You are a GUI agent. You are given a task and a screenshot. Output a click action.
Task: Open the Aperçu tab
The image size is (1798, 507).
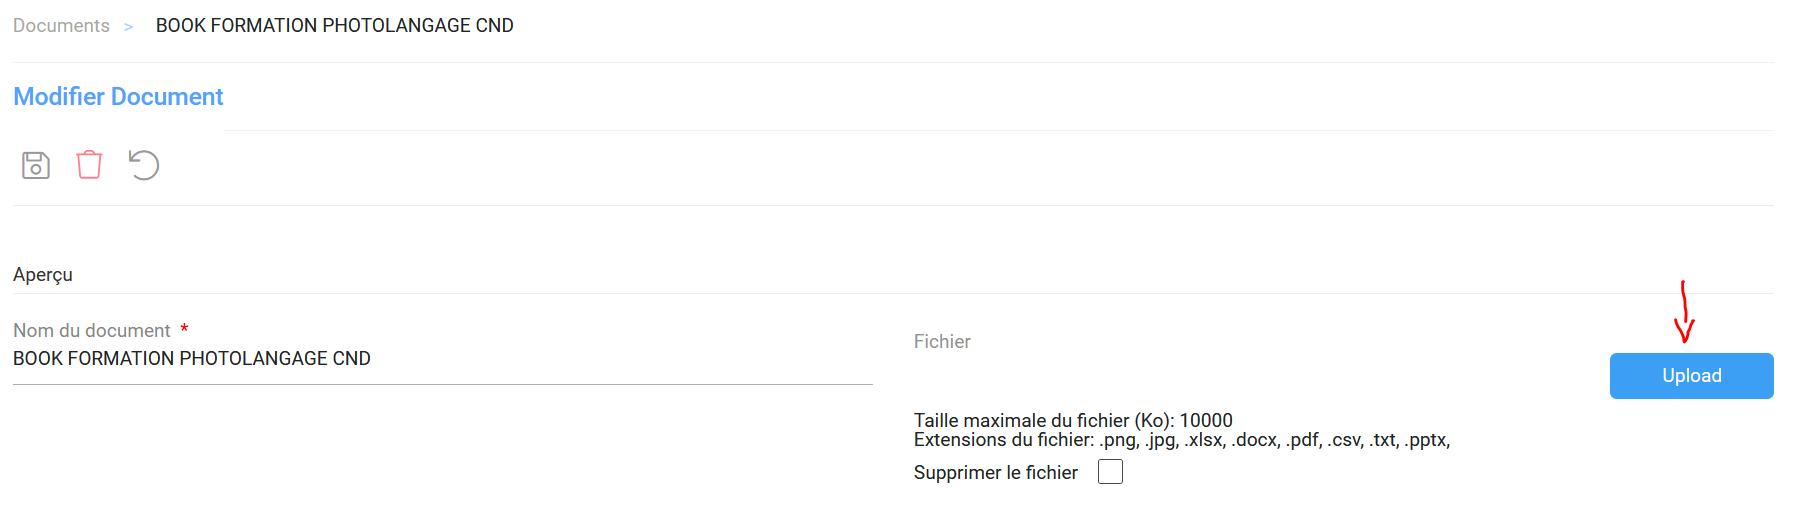(43, 275)
